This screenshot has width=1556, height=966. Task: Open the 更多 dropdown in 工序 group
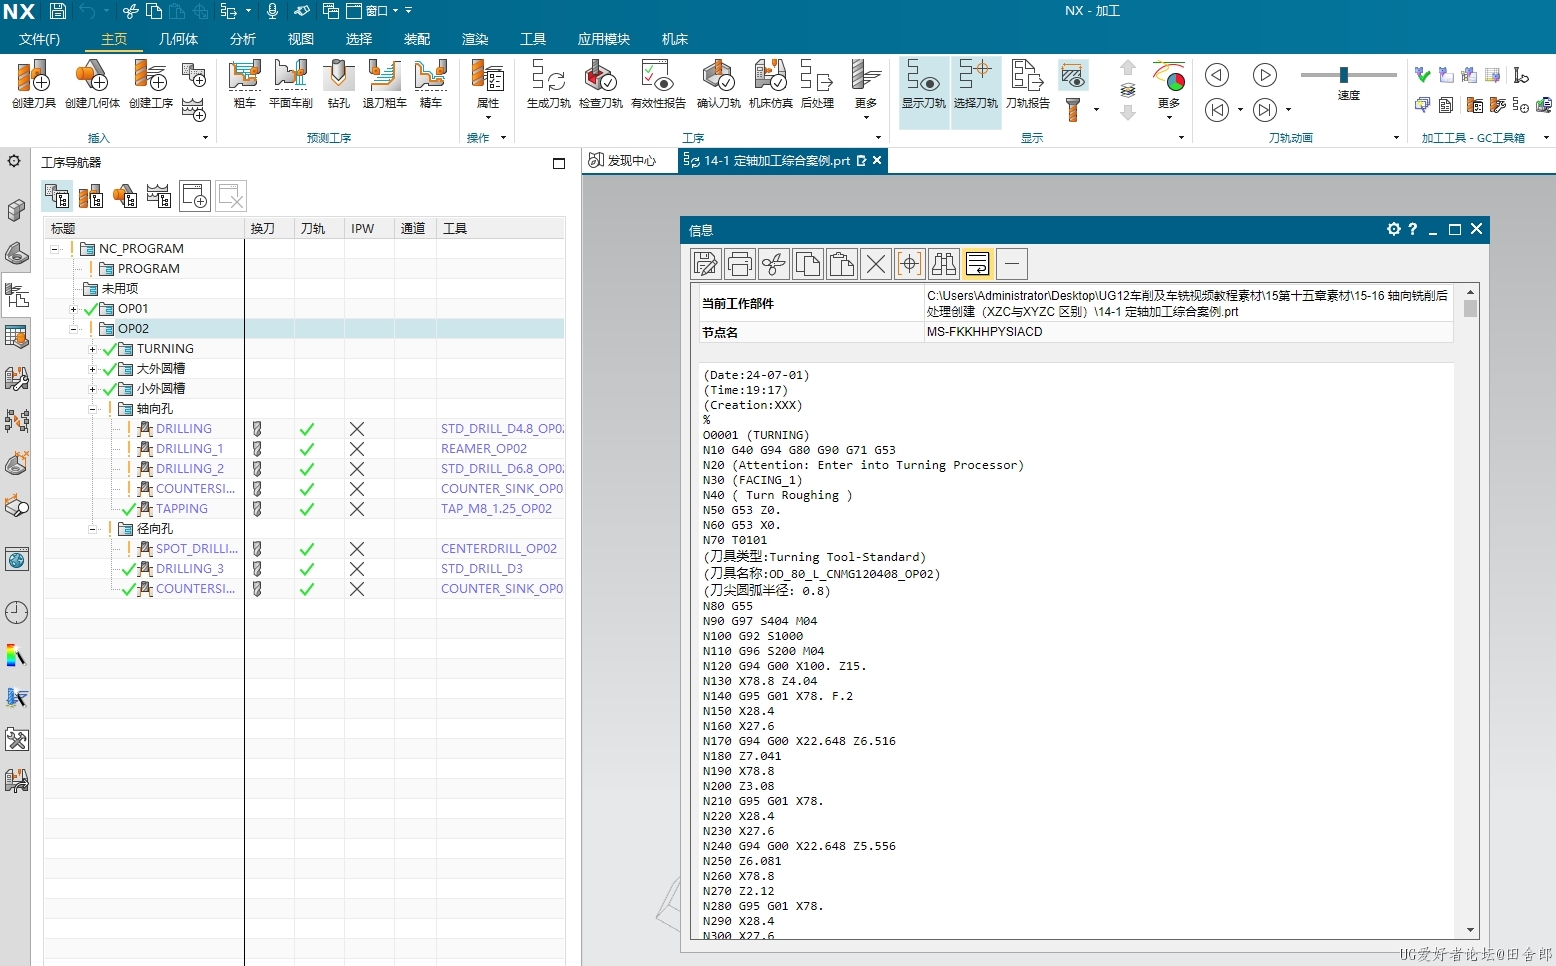coord(866,90)
